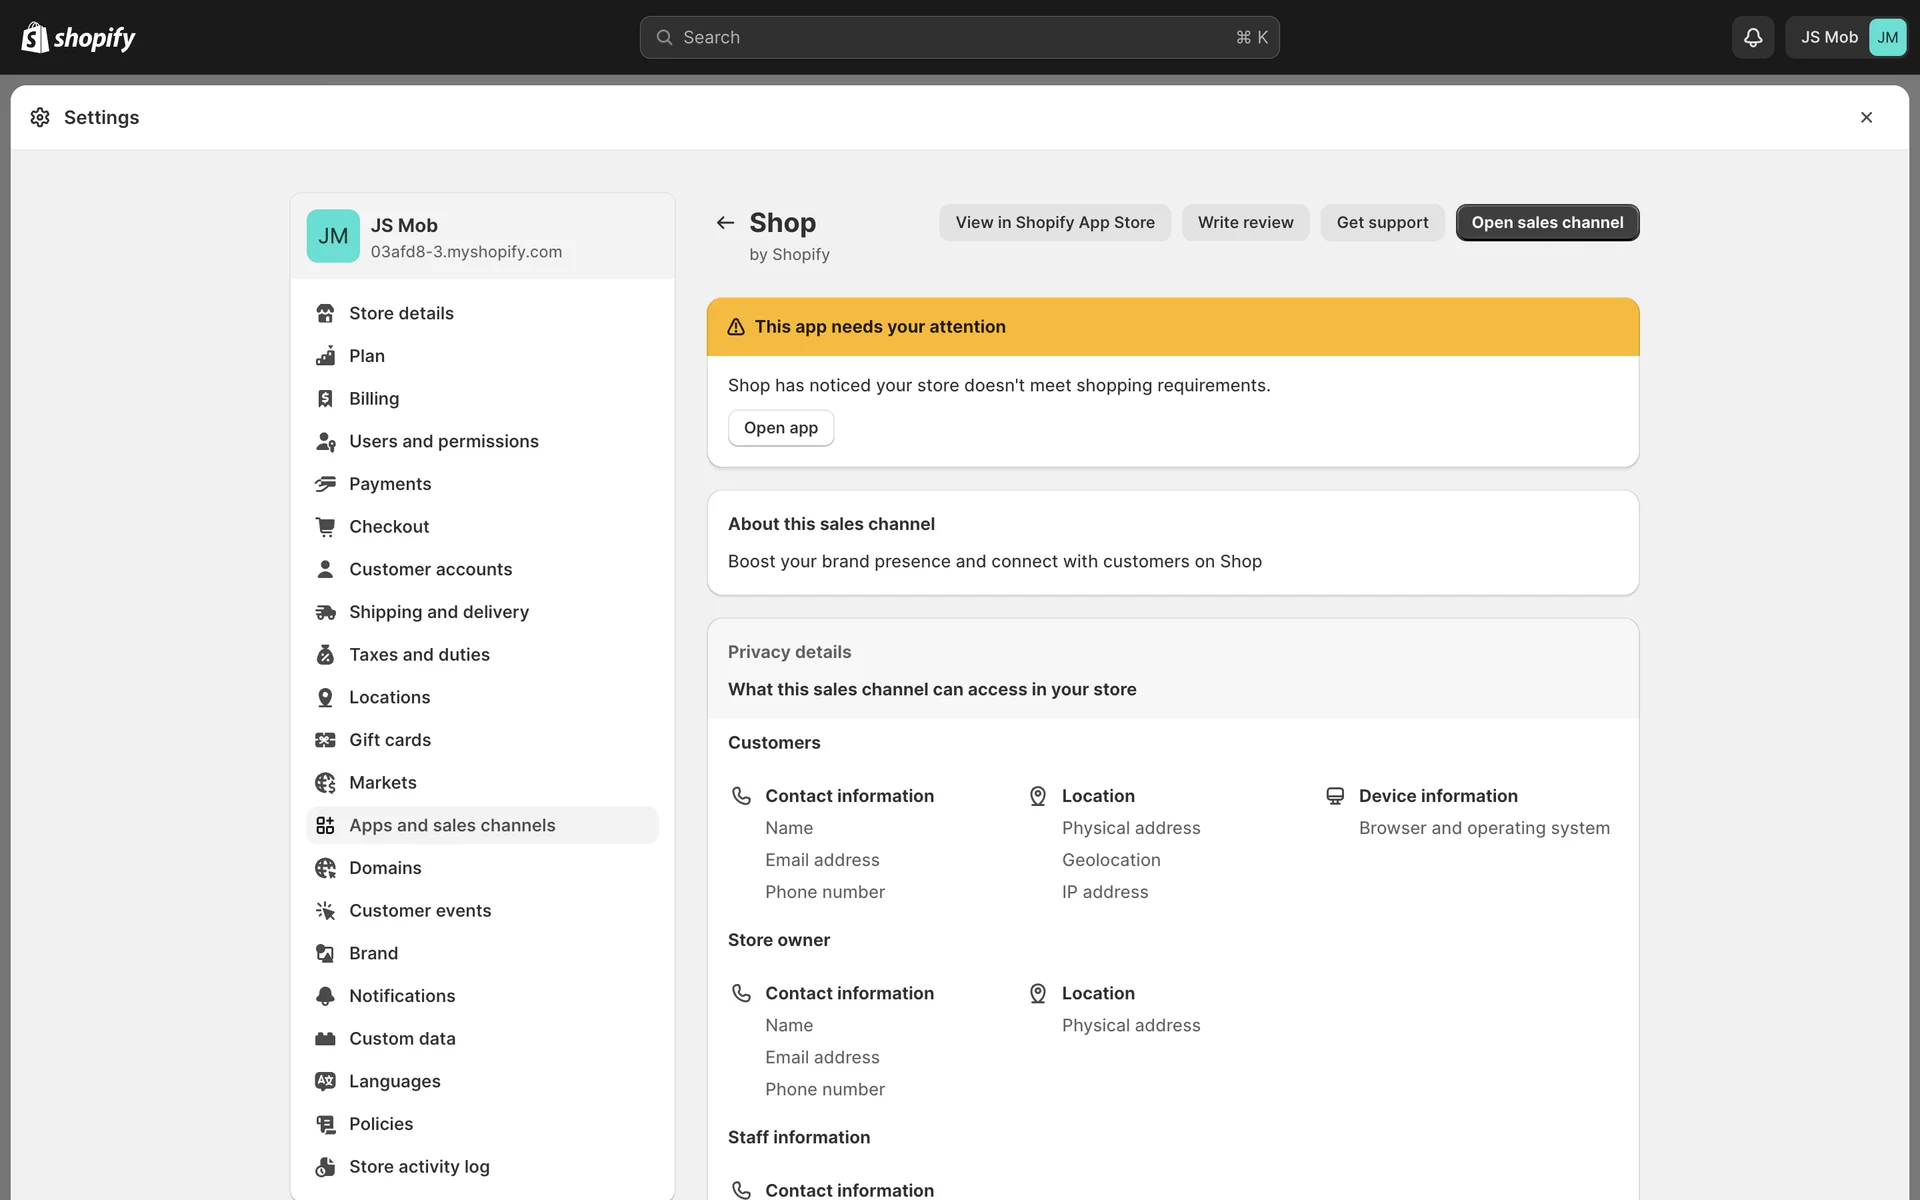Click the Markets globe icon

click(325, 783)
